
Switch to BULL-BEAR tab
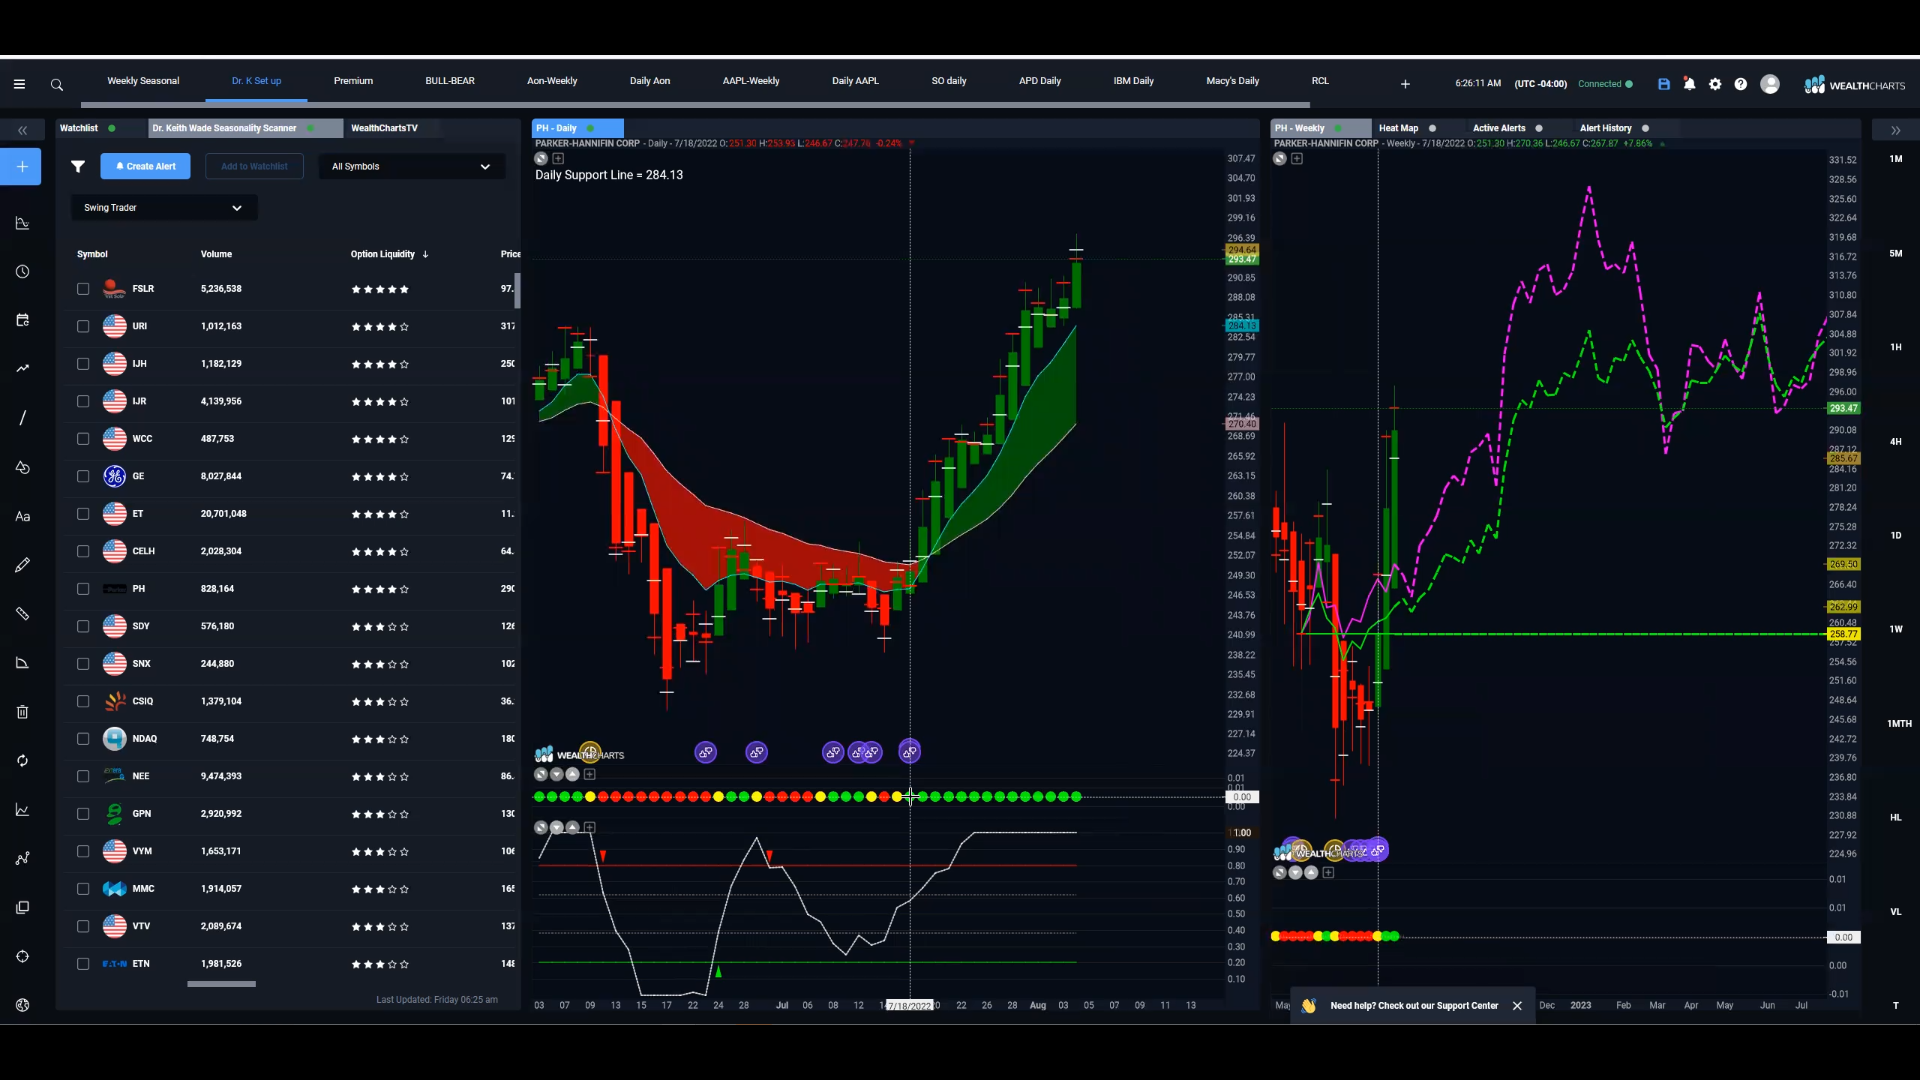450,81
